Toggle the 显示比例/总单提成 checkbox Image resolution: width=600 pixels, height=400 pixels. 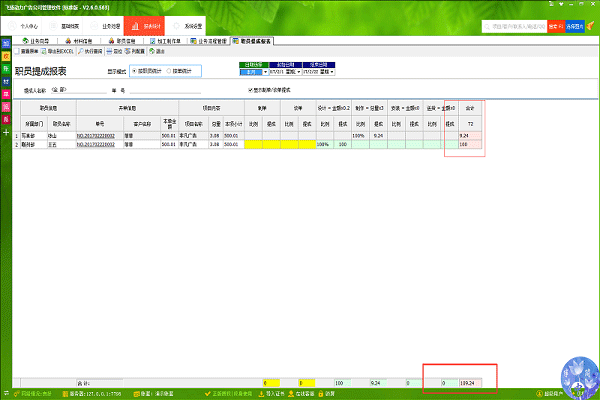pyautogui.click(x=251, y=90)
